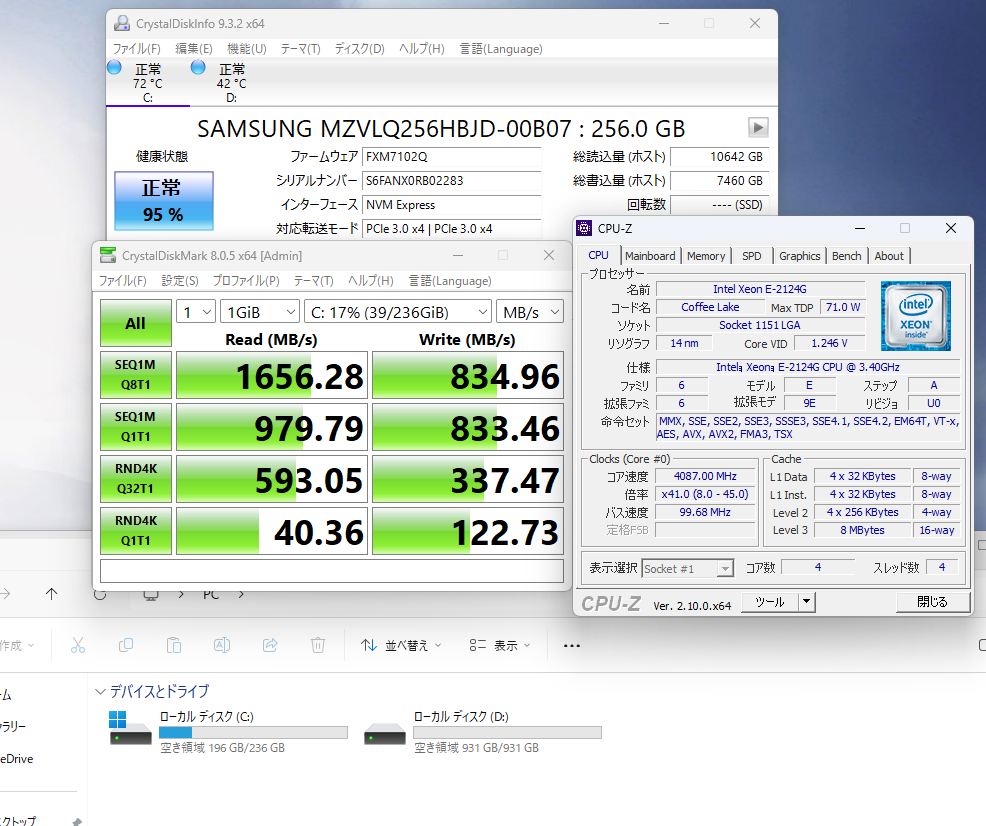
Task: Open 言語(Language) menu in CrystalDiskInfo
Action: pos(501,48)
